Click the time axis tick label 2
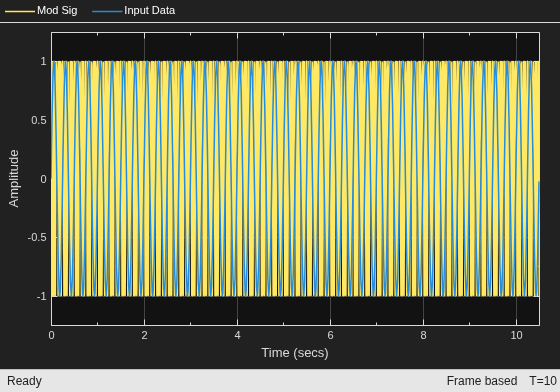 click(x=144, y=335)
